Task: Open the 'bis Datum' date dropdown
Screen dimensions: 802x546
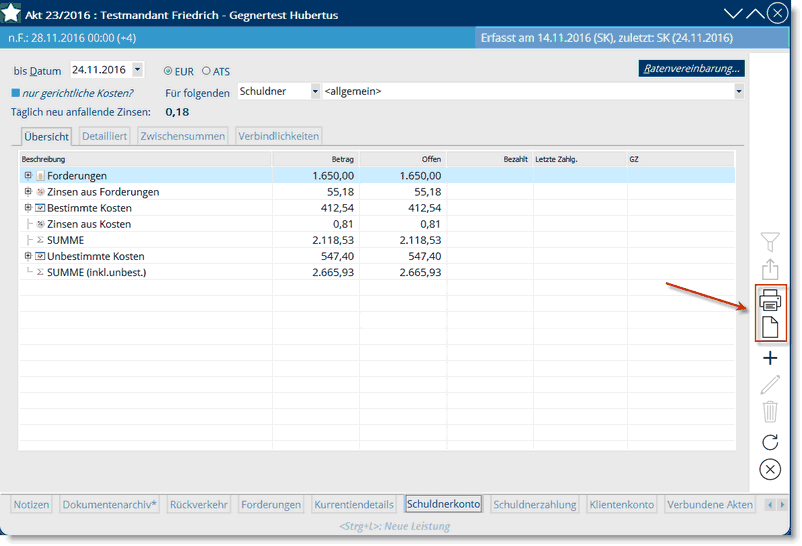Action: click(x=137, y=70)
